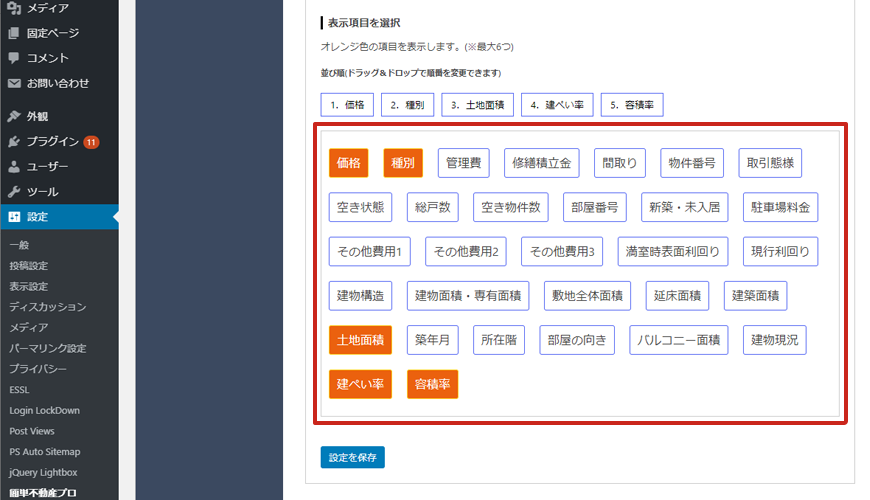Click the Tools (ツール) wrench icon
Viewport: 870px width, 500px height.
click(14, 191)
